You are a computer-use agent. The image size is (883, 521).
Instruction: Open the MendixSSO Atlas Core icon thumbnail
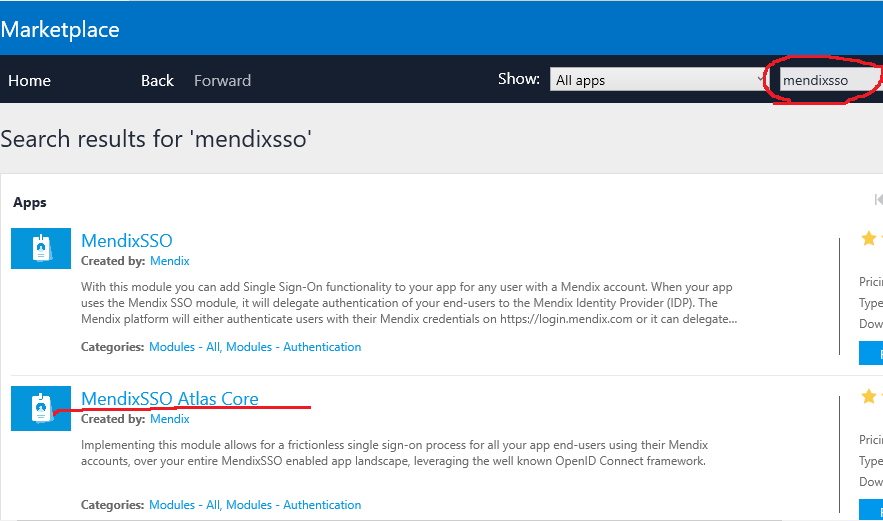click(x=41, y=408)
